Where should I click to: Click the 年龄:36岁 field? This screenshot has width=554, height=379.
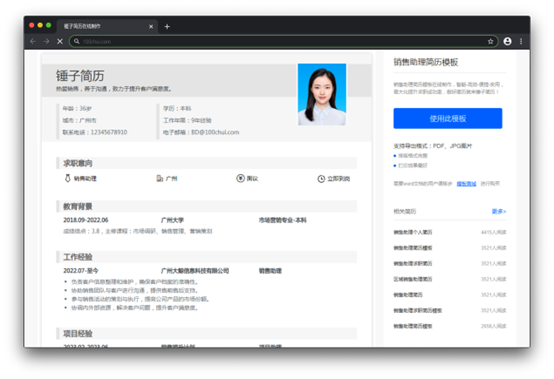77,108
